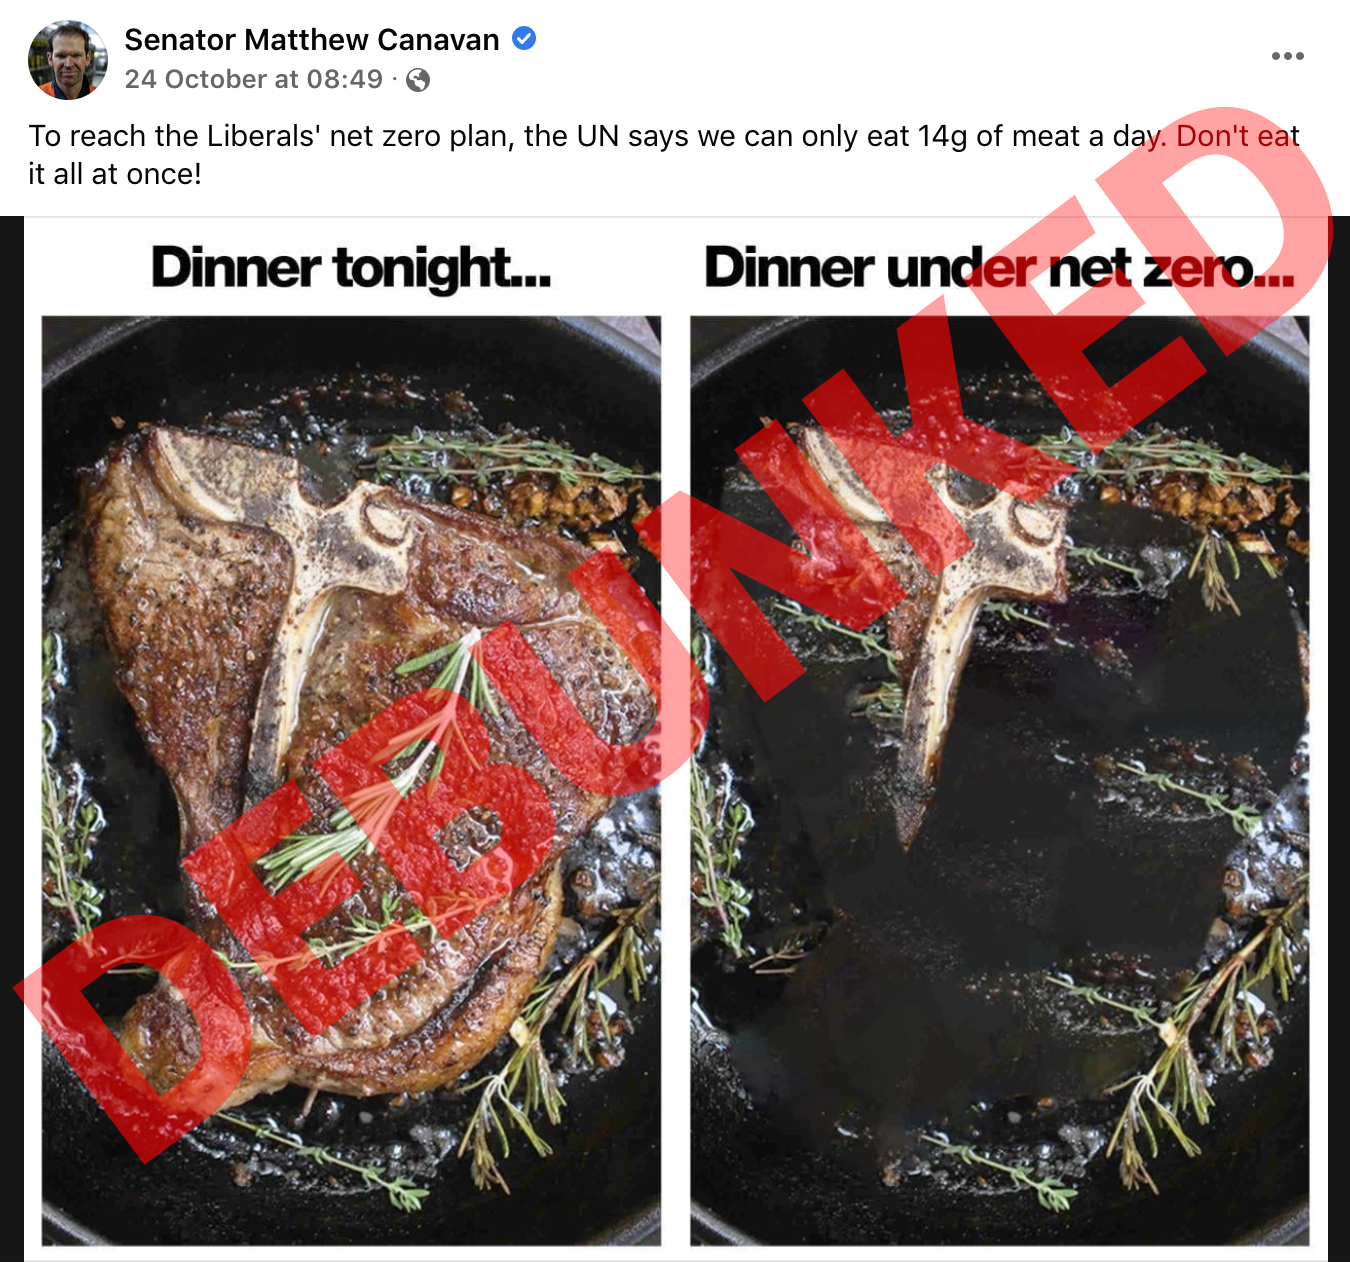Click the chopped garlic in the left pan

(x=540, y=498)
